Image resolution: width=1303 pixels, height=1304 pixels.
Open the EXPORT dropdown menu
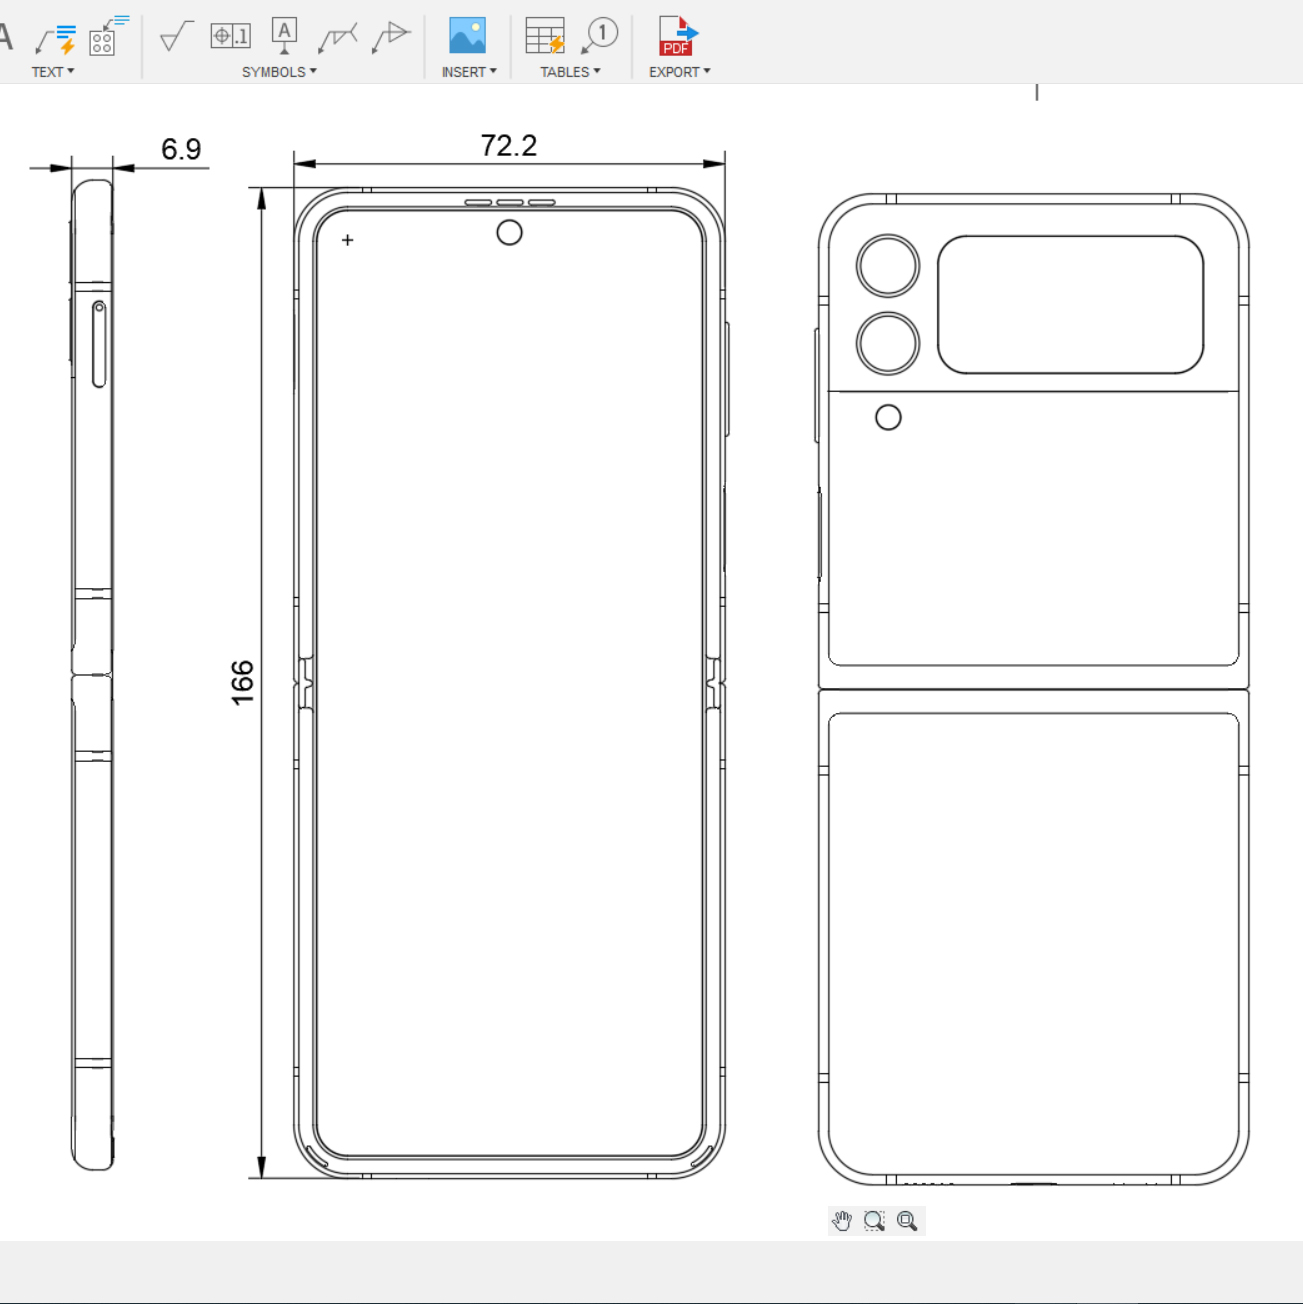pos(679,72)
